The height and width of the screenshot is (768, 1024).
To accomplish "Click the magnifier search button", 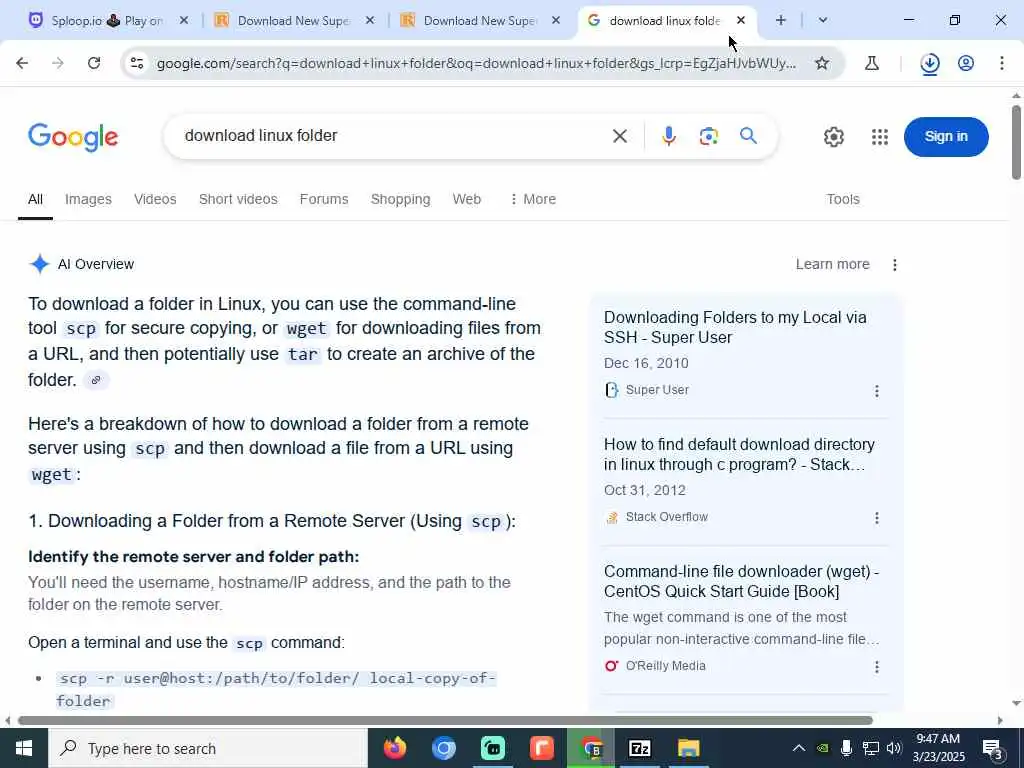I will tap(748, 136).
